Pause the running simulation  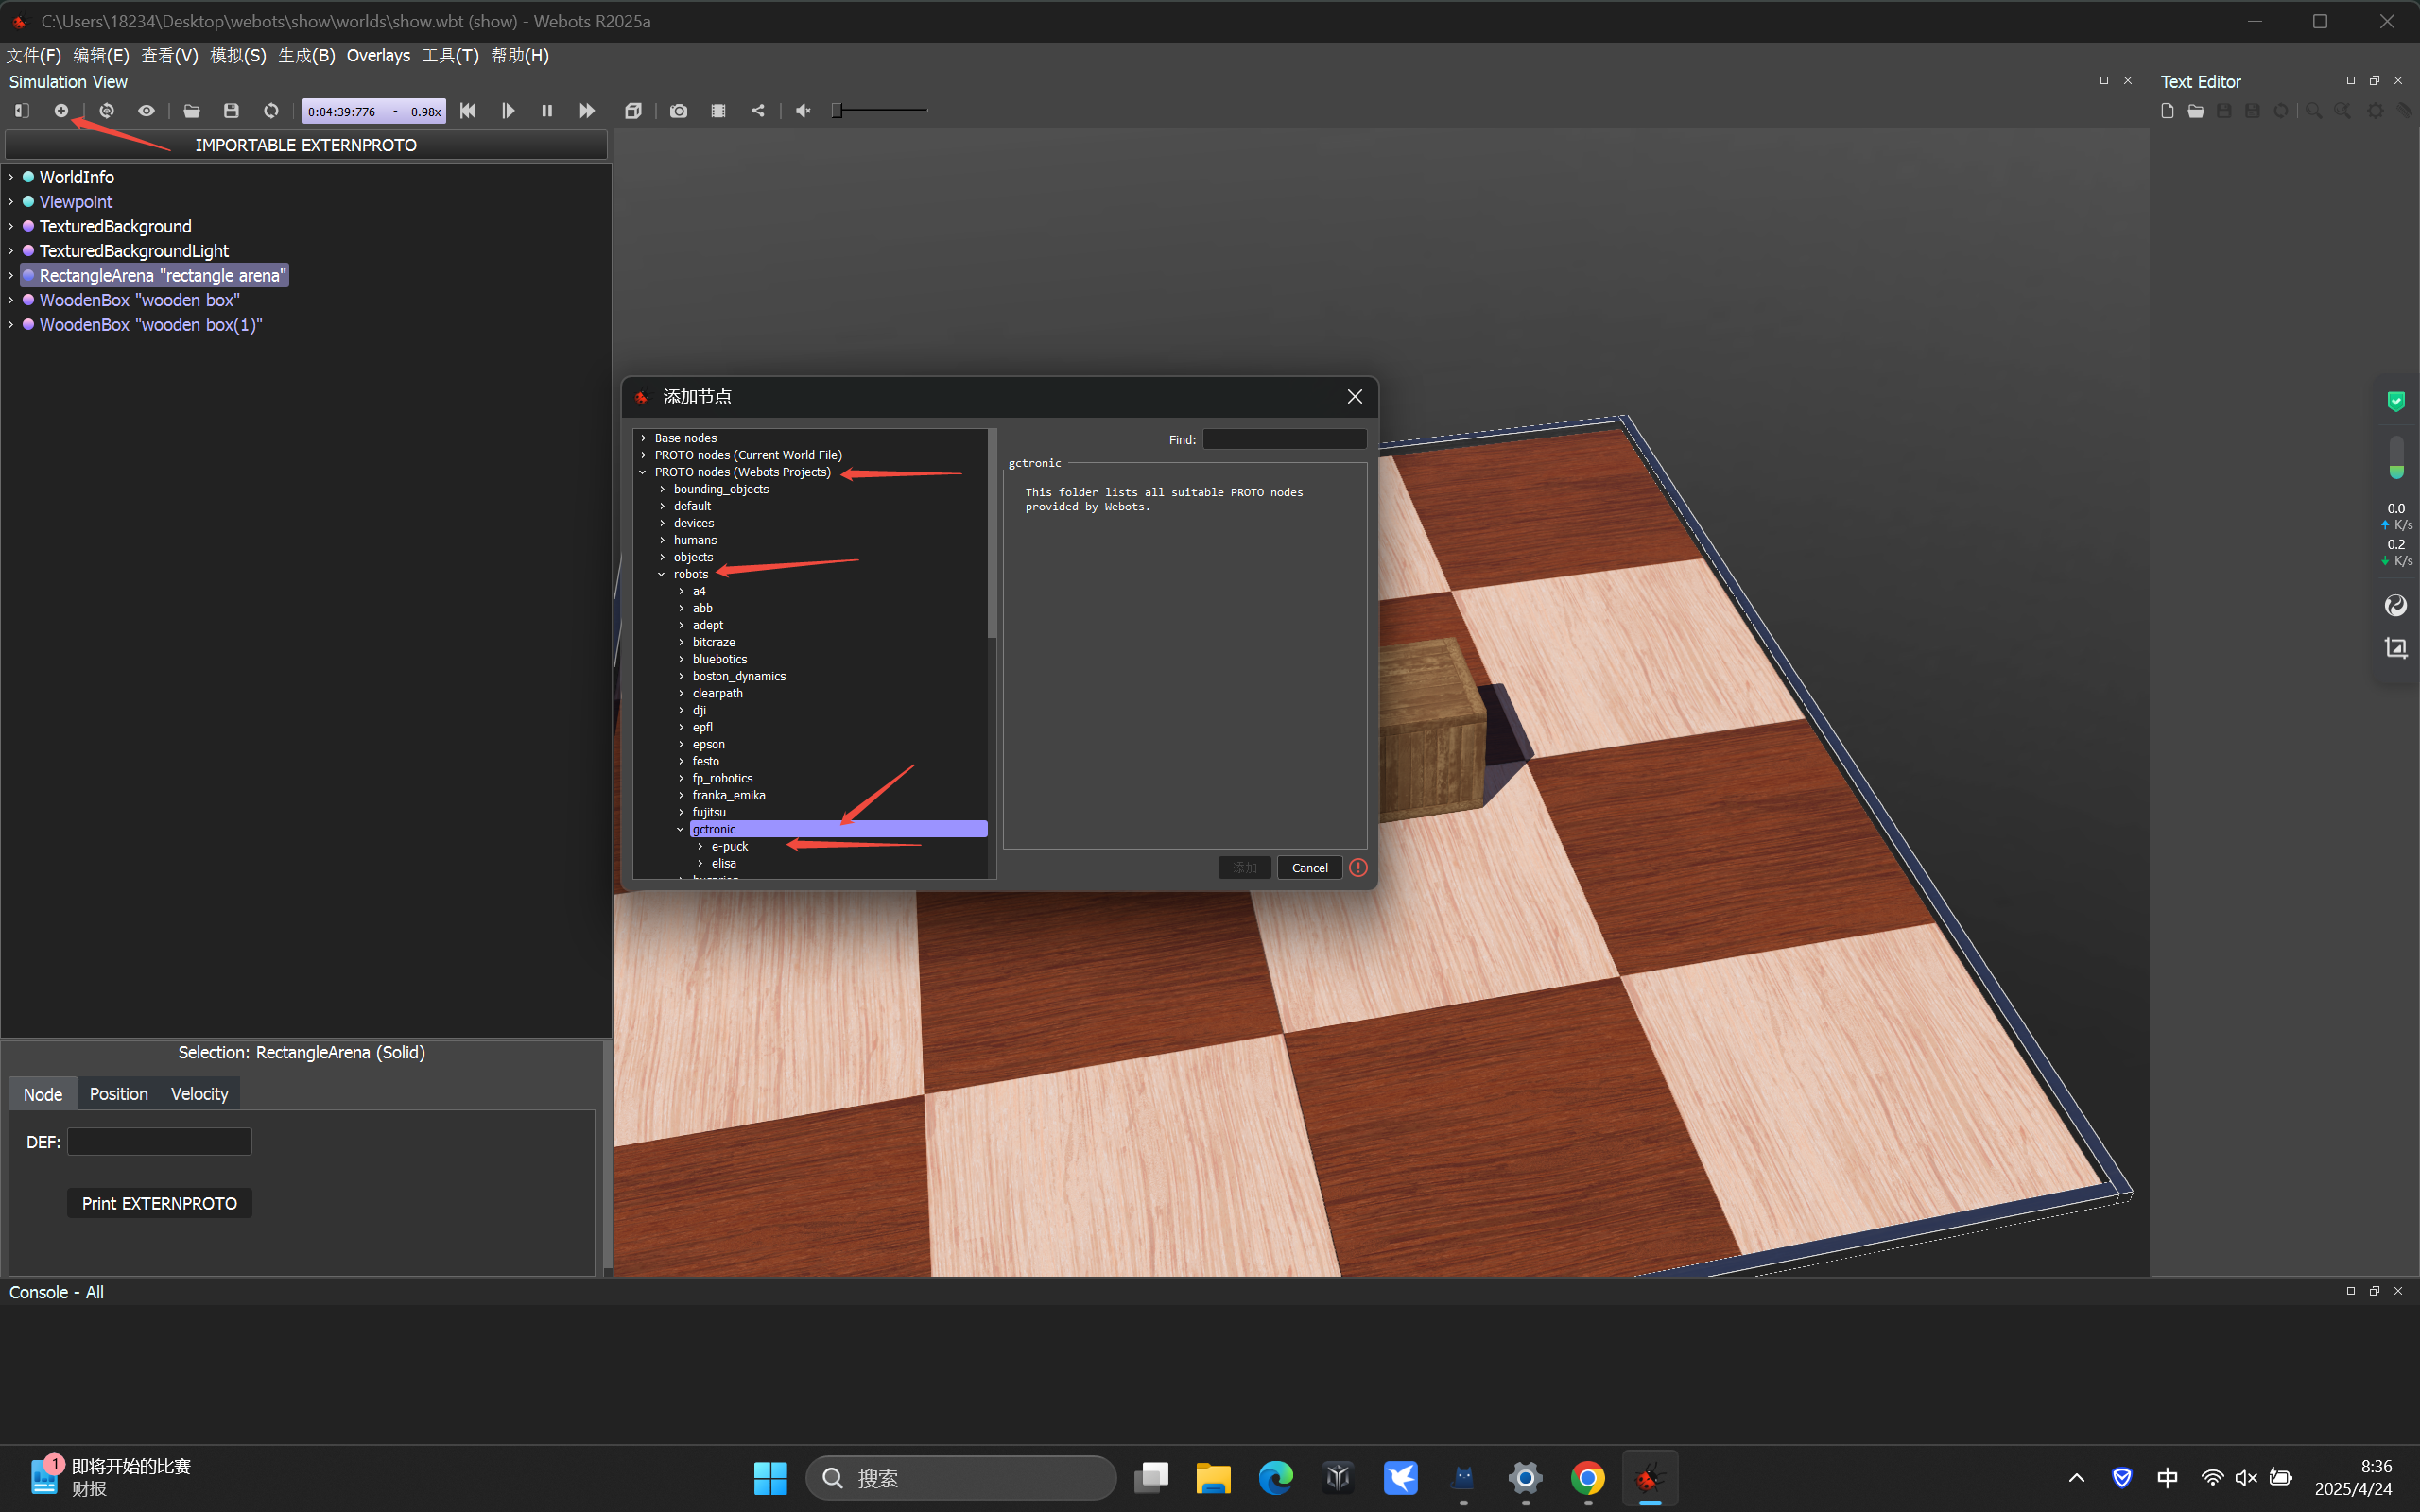point(547,111)
